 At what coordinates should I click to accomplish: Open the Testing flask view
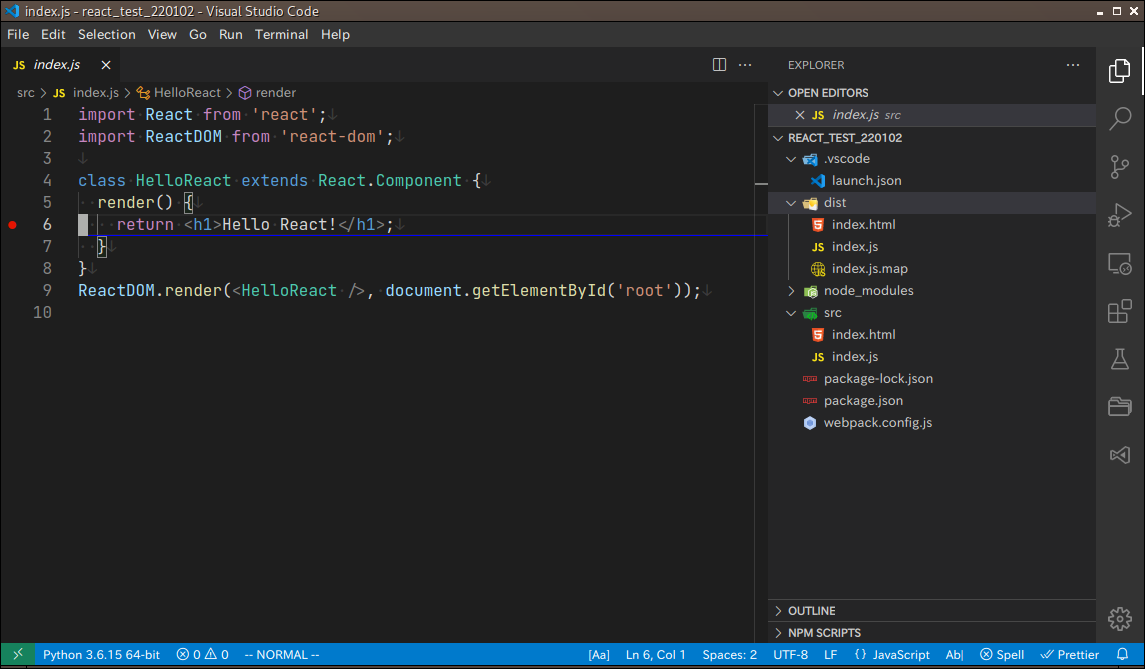[1119, 359]
